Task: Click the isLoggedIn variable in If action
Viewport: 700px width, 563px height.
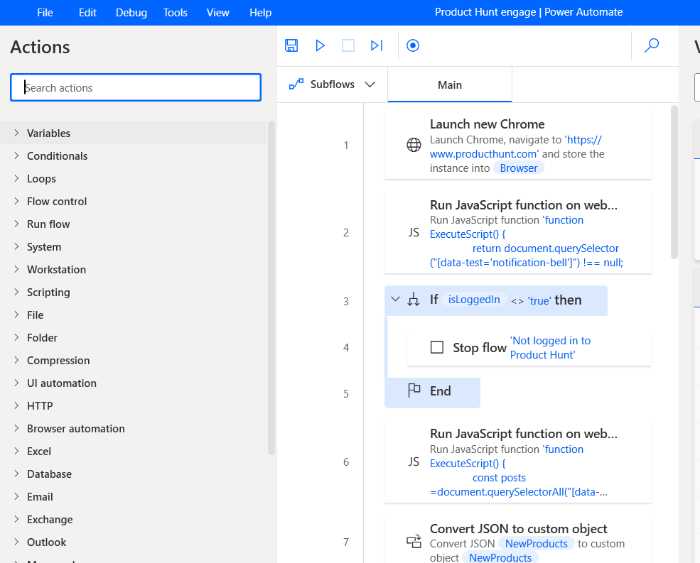Action: [474, 300]
